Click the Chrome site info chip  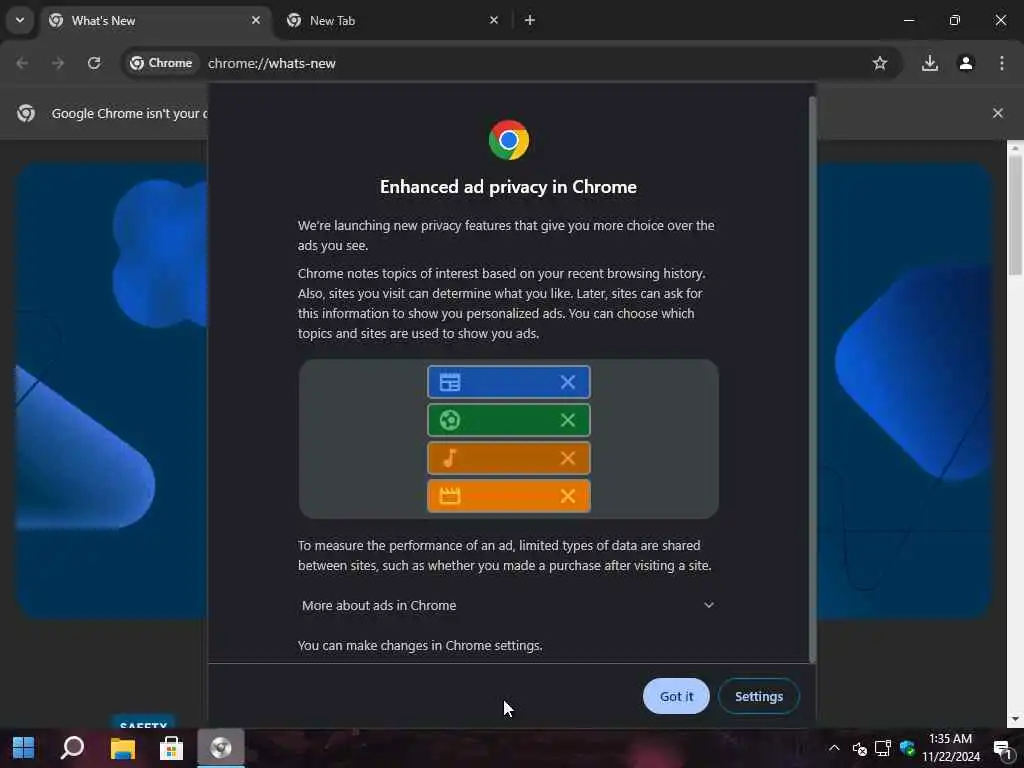161,63
